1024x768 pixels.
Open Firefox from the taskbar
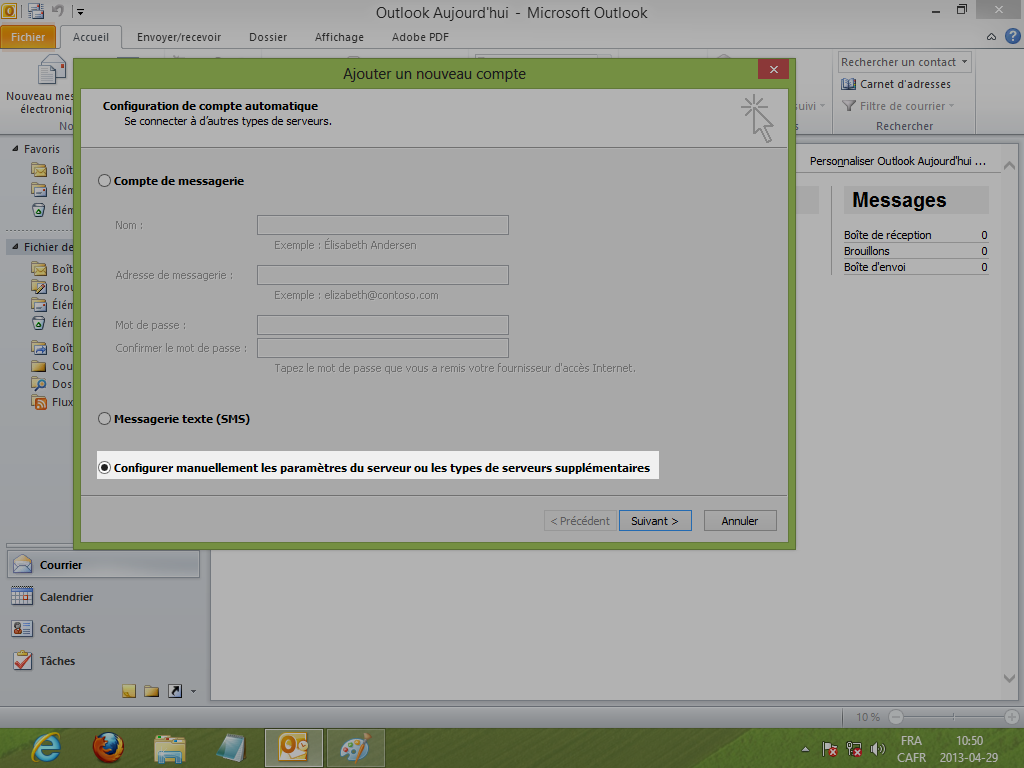108,748
